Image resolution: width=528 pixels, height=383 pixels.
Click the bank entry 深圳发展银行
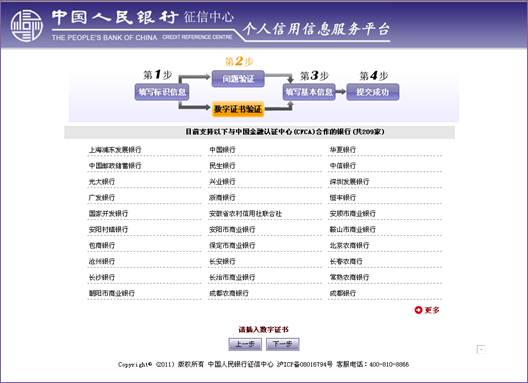coord(349,182)
